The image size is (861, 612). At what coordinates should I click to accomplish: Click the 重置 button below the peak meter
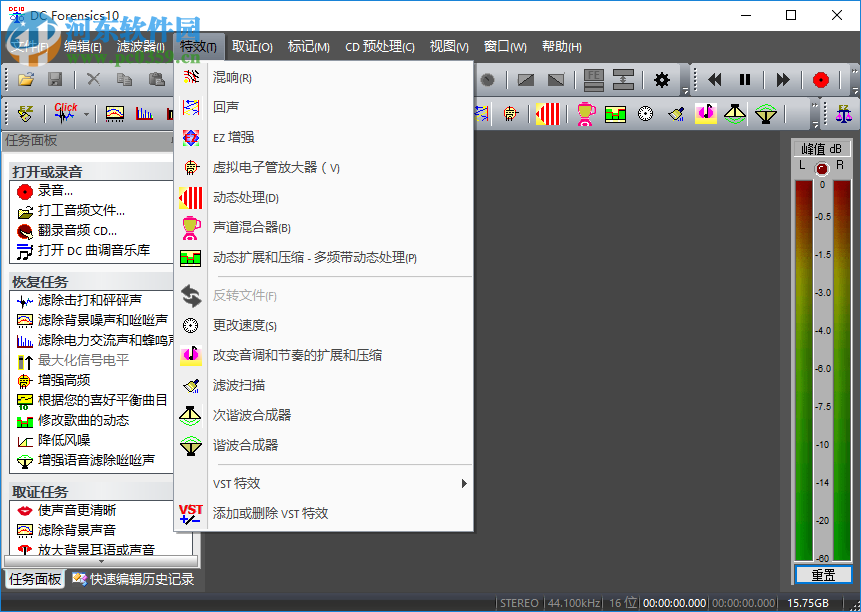(x=821, y=573)
